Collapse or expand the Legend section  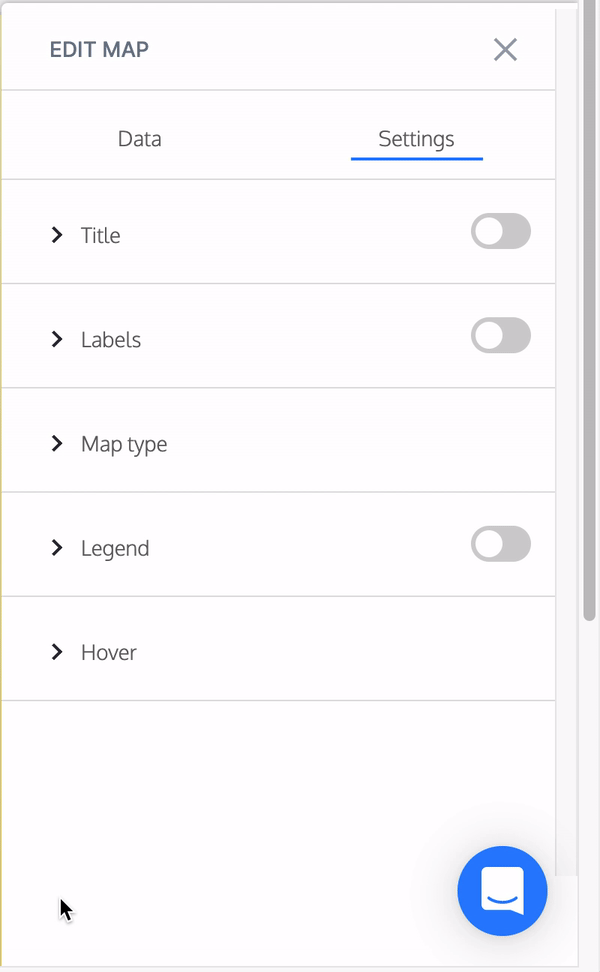[x=114, y=548]
